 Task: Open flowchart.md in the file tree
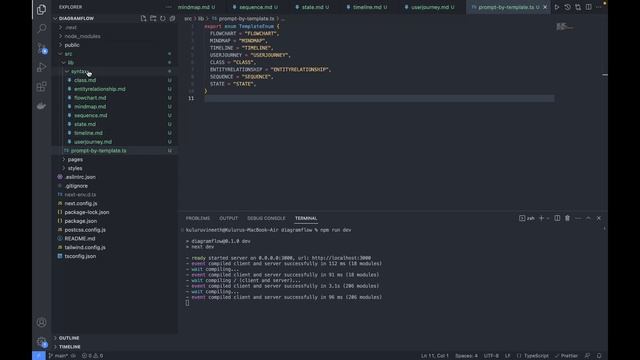tap(90, 98)
